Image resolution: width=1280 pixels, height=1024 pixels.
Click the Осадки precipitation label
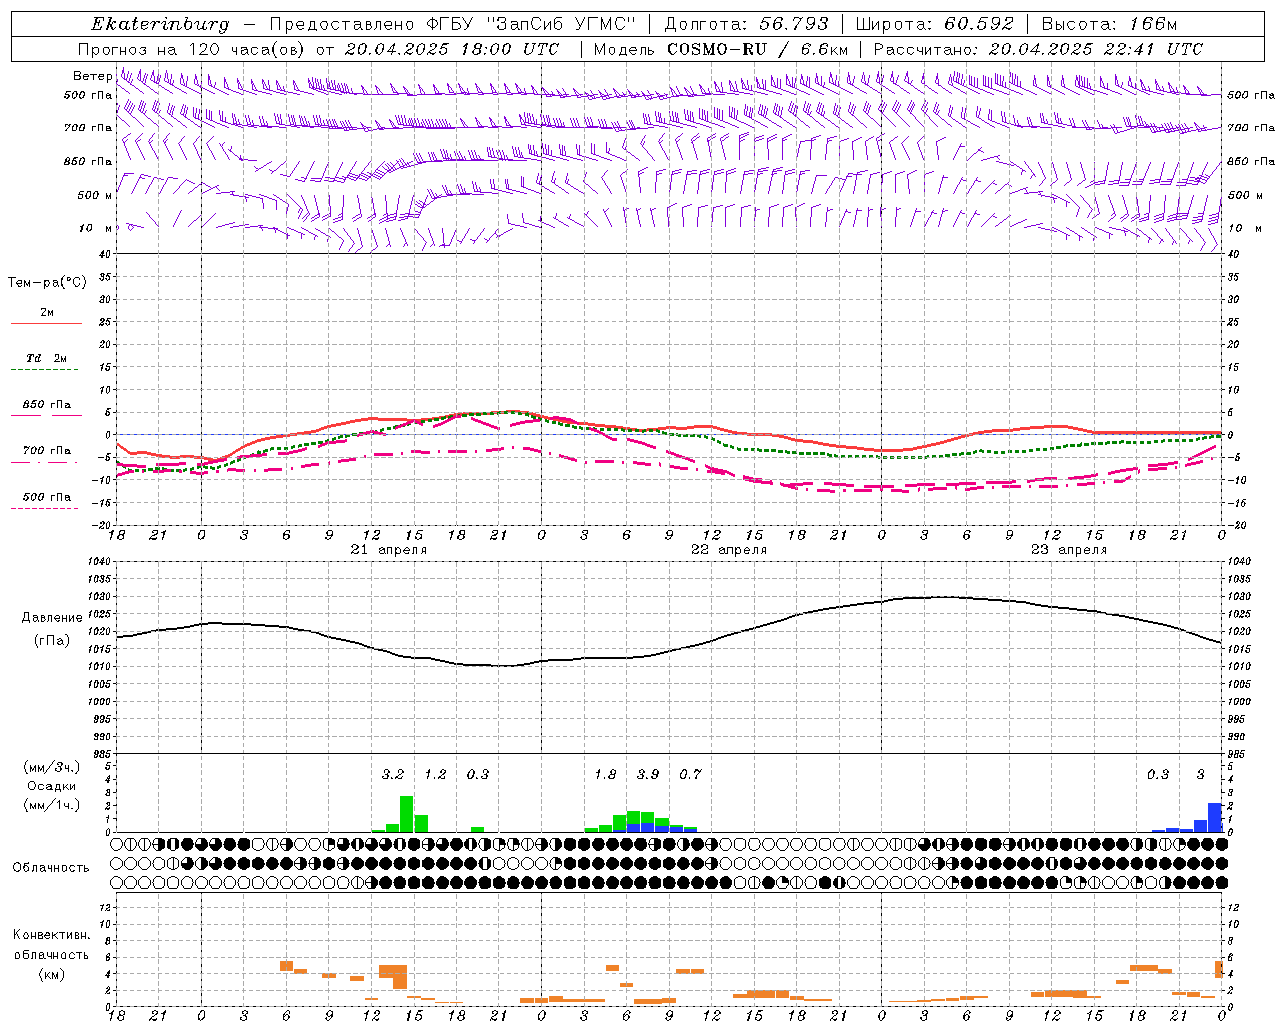(51, 786)
